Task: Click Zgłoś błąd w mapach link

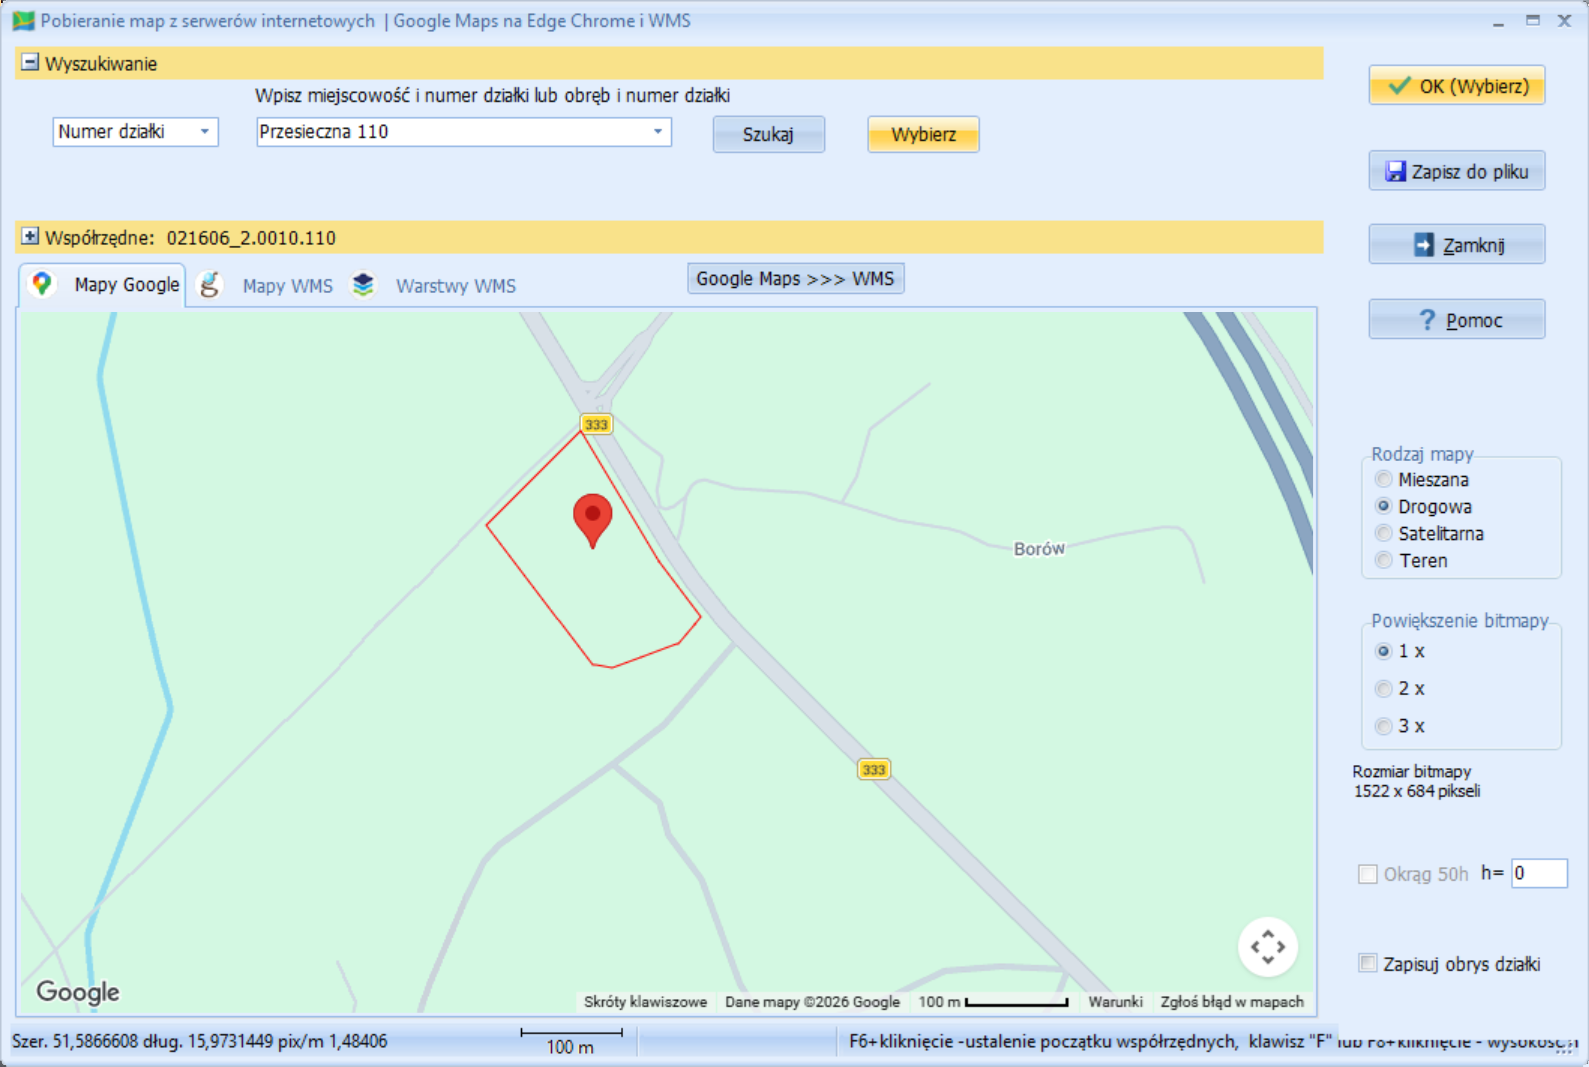Action: 1232,1002
